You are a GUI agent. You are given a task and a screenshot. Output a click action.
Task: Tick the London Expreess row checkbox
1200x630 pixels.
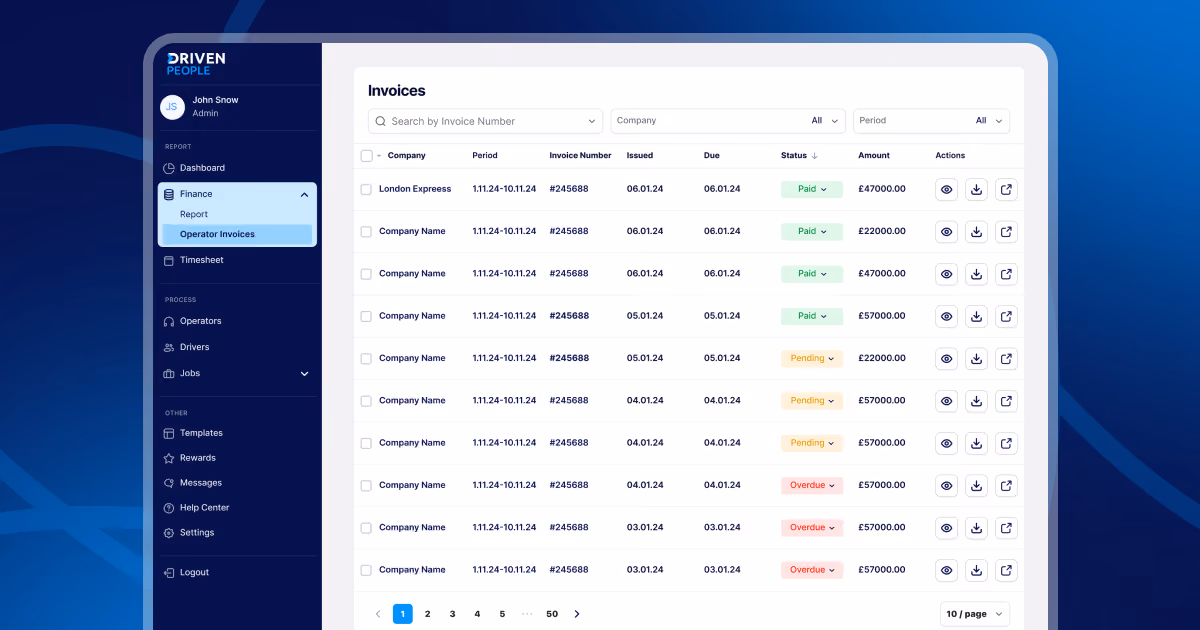pos(366,189)
